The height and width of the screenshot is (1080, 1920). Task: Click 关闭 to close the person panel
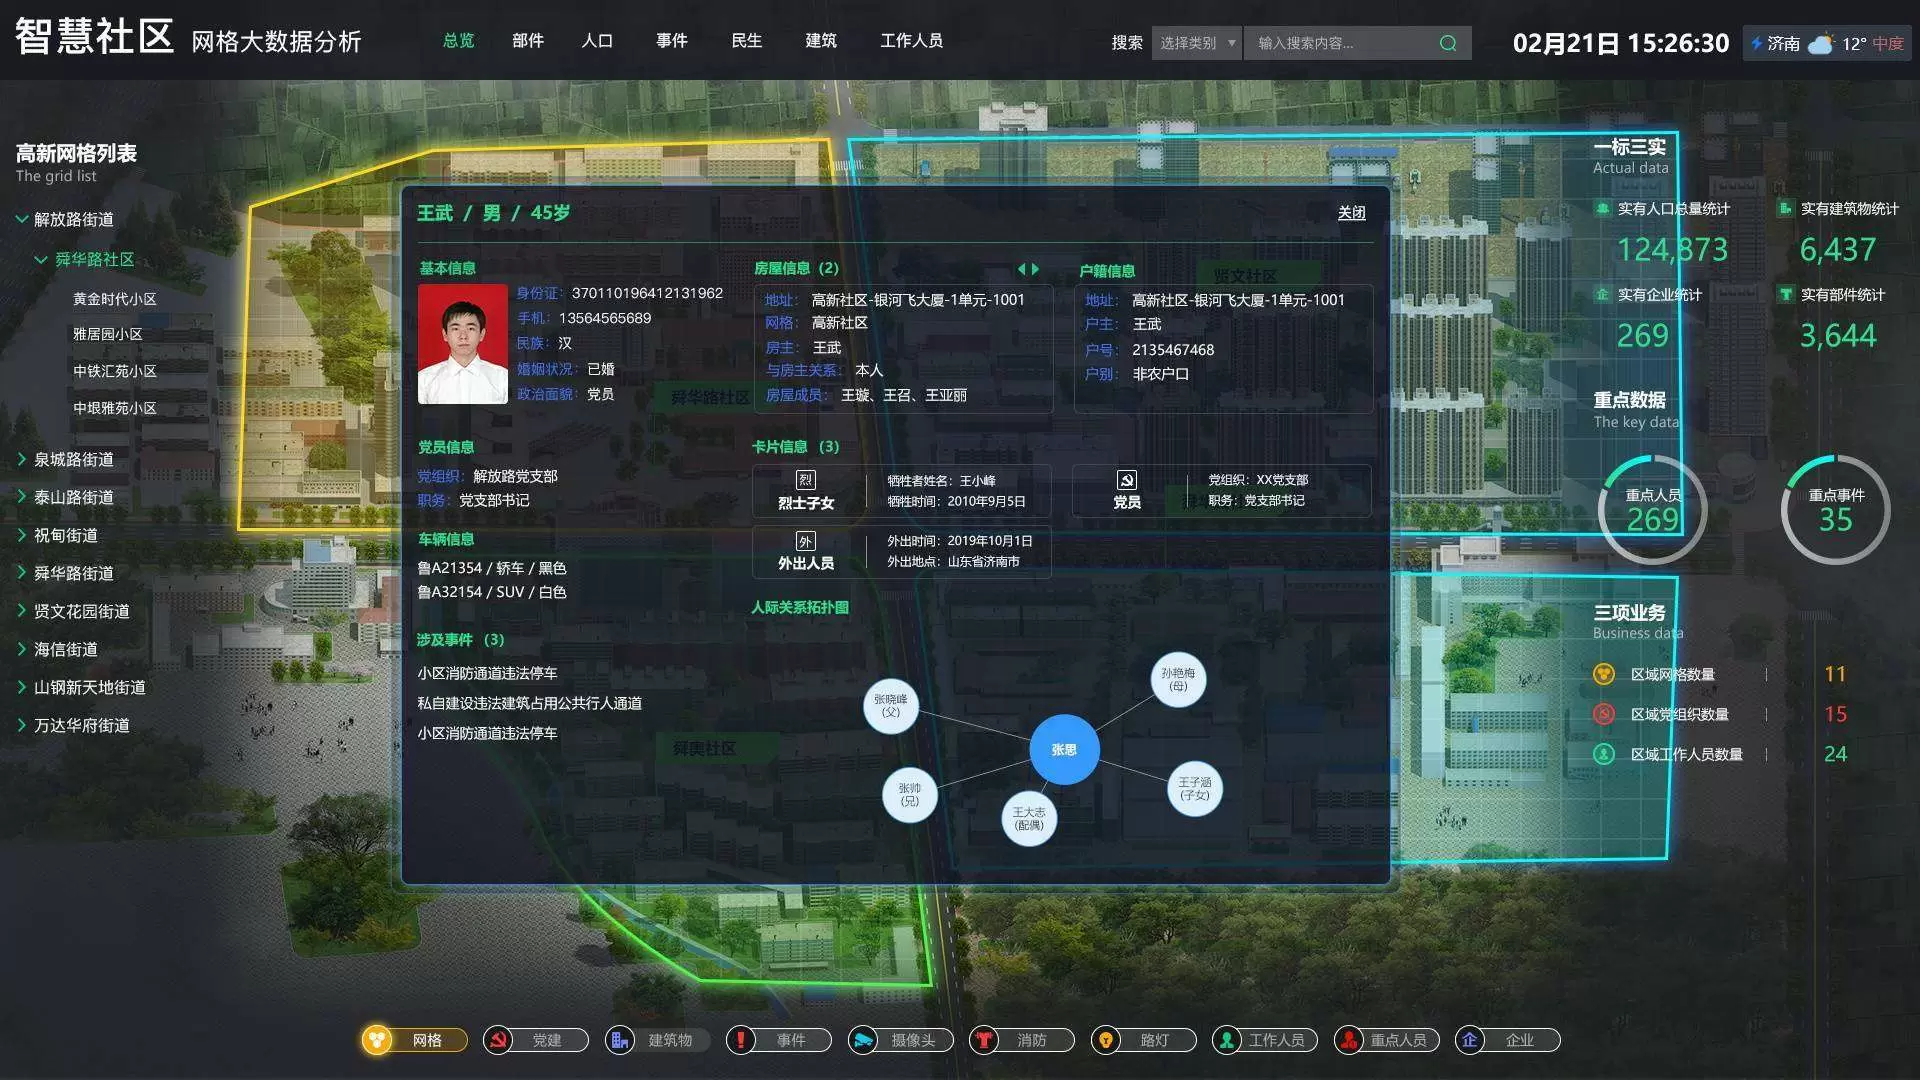(1352, 213)
